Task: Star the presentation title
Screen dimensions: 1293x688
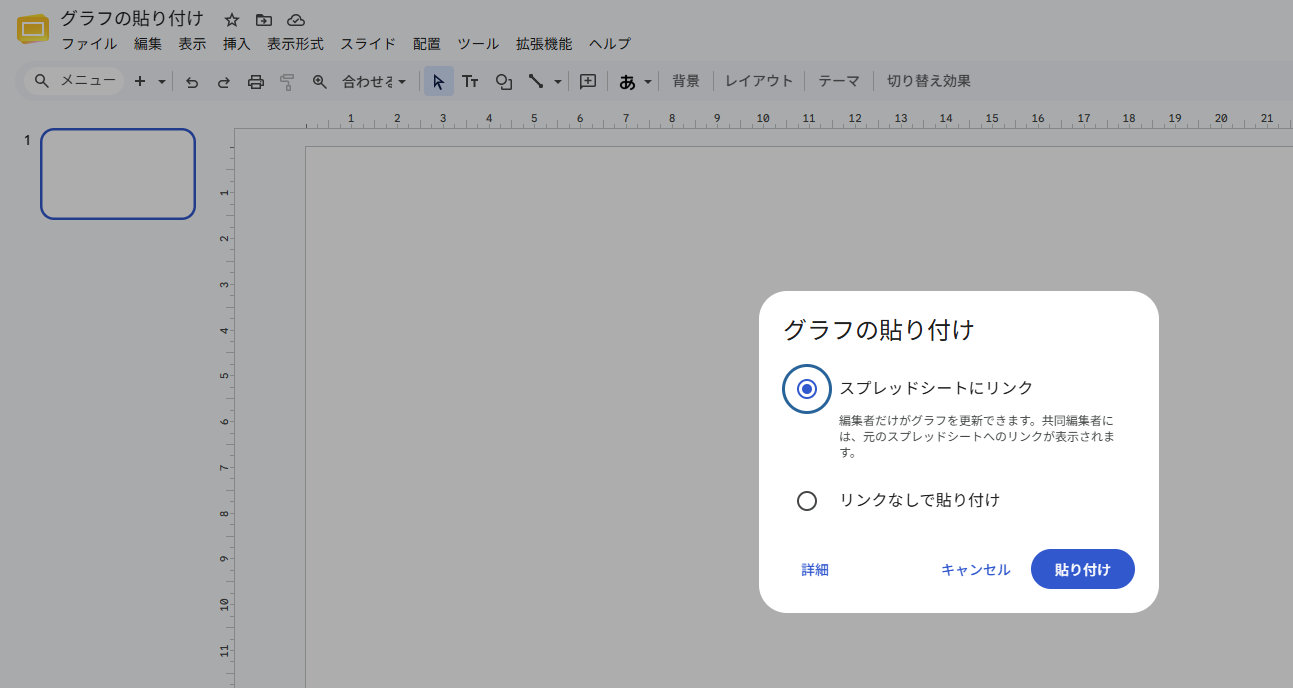Action: point(232,20)
